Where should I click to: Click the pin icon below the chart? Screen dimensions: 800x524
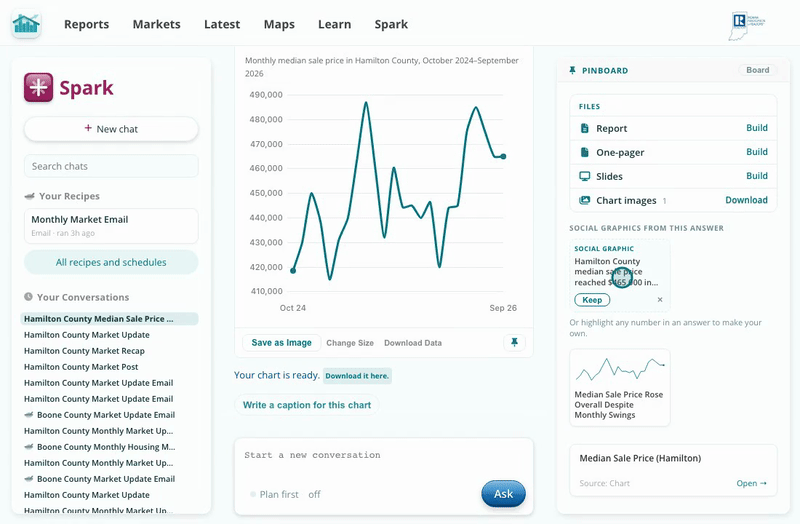514,342
